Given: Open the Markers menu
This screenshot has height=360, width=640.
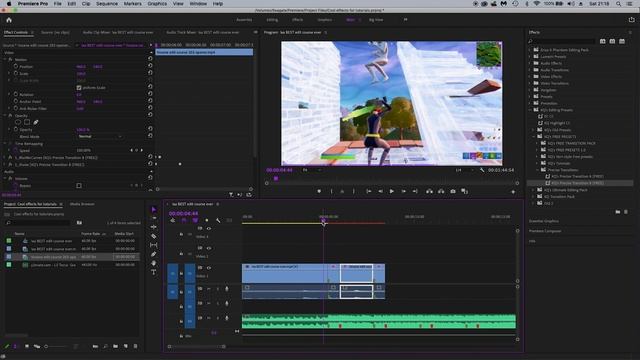Looking at the screenshot, I should pyautogui.click(x=133, y=4).
